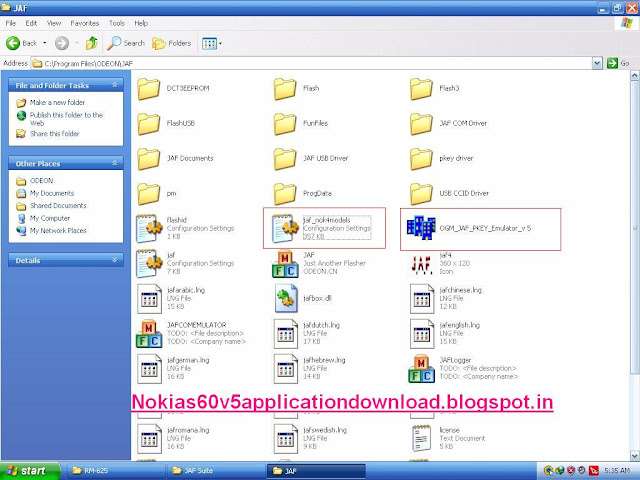Screen dimensions: 640x480
Task: Open the Start menu button
Action: (x=30, y=471)
